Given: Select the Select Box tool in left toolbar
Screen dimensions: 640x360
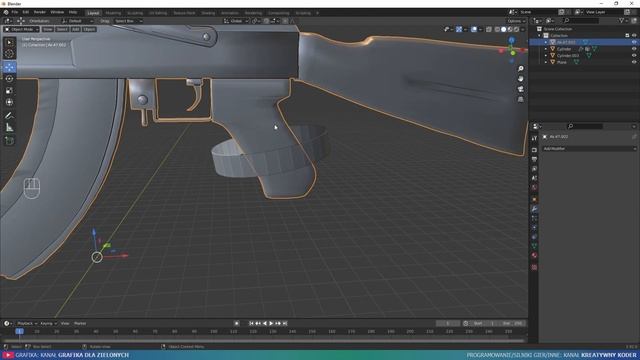Looking at the screenshot, I should (9, 42).
